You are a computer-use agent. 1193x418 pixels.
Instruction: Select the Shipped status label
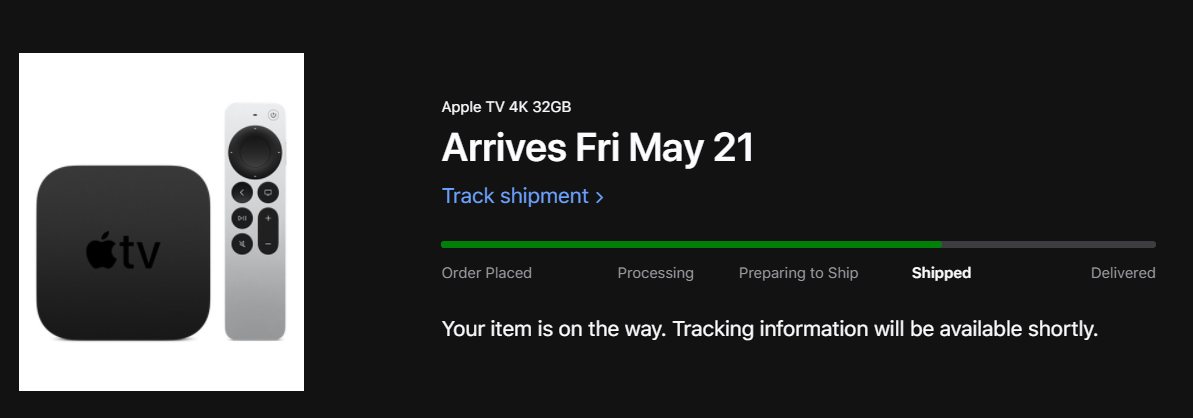tap(941, 273)
